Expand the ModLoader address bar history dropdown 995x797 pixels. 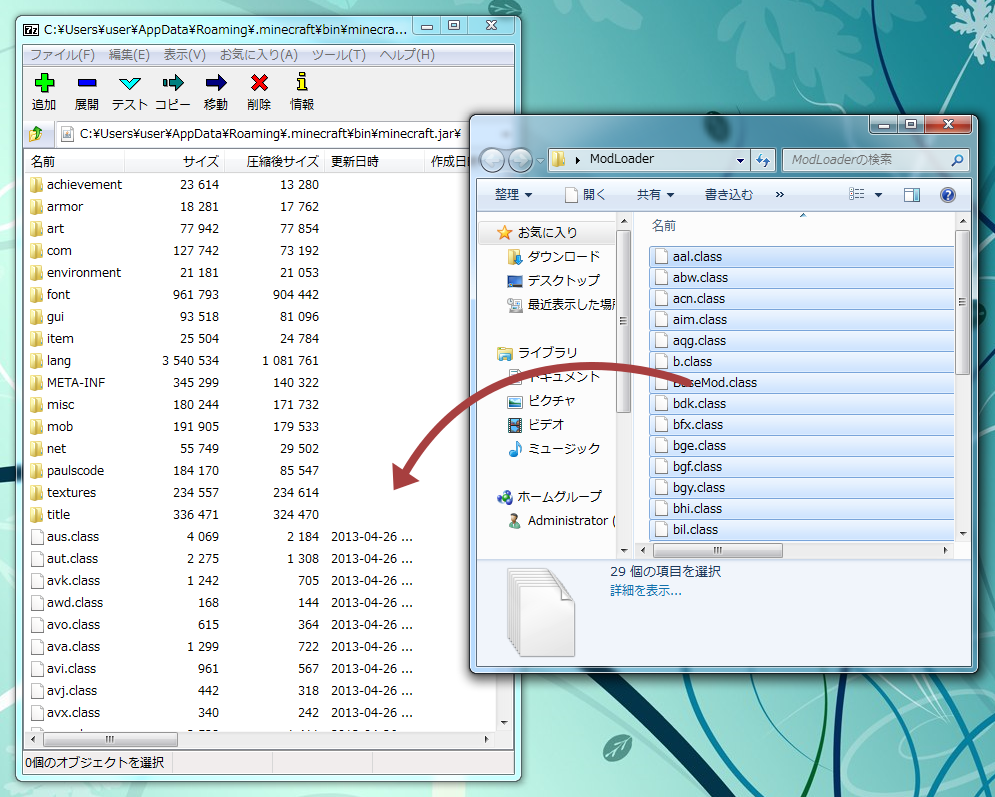(x=740, y=161)
